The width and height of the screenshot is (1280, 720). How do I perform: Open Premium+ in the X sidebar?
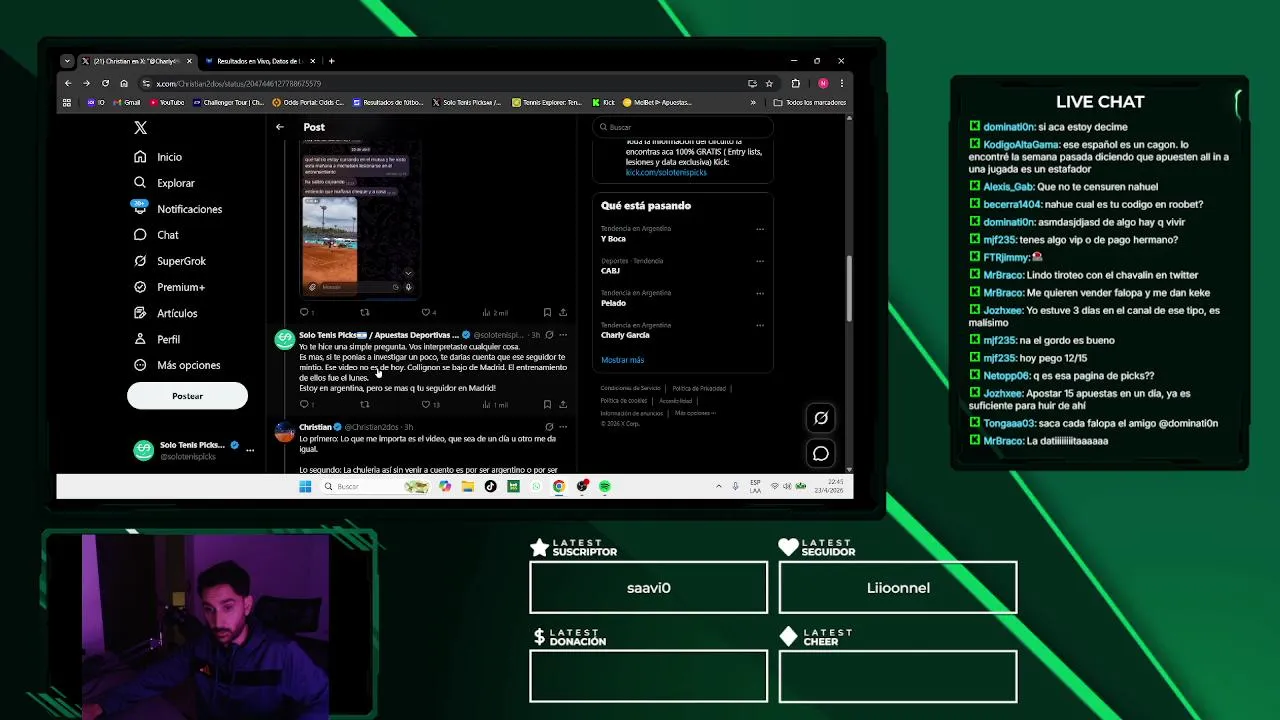[x=169, y=287]
